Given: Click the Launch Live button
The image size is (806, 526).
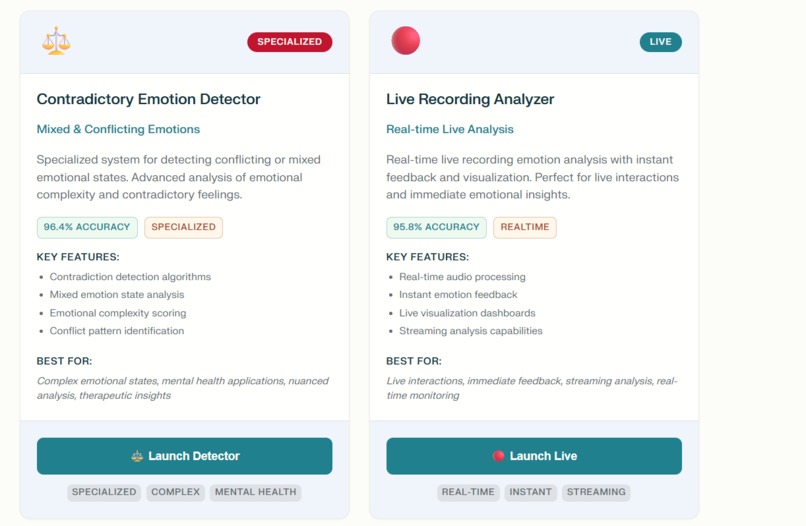Looking at the screenshot, I should pos(534,456).
